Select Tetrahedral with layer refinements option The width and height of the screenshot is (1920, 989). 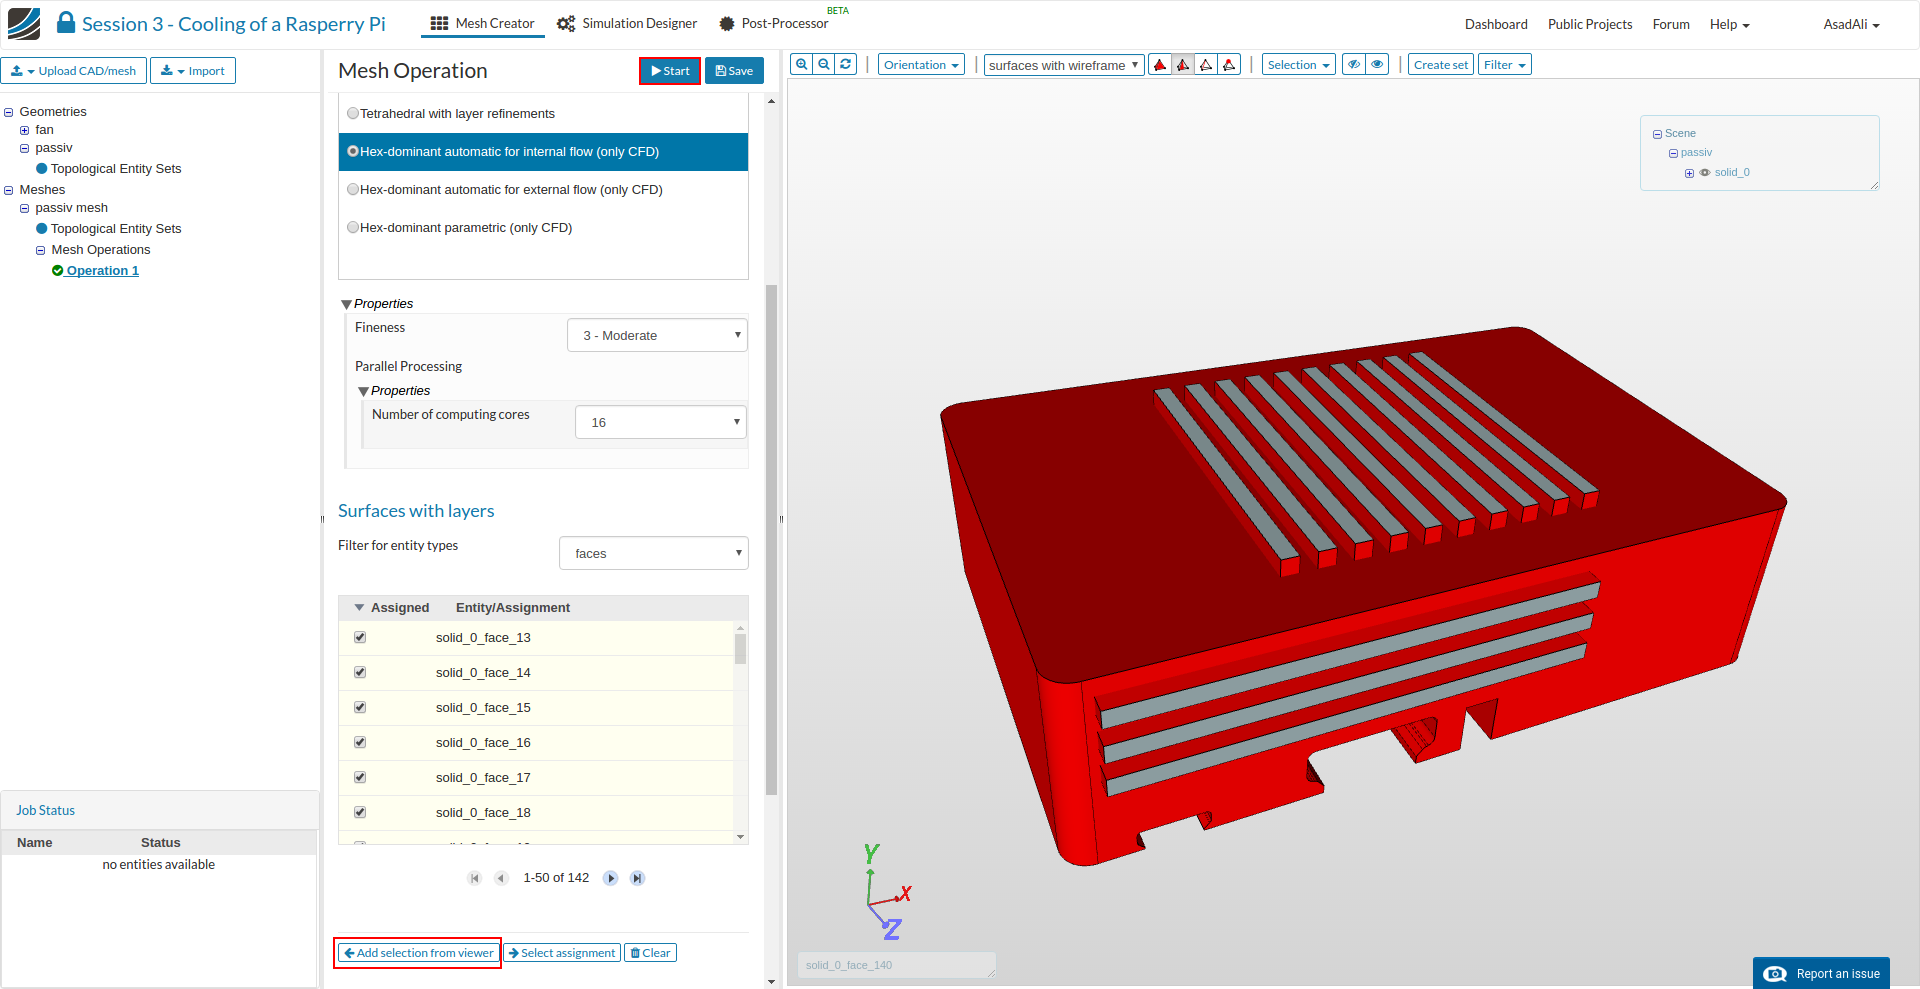pos(353,114)
